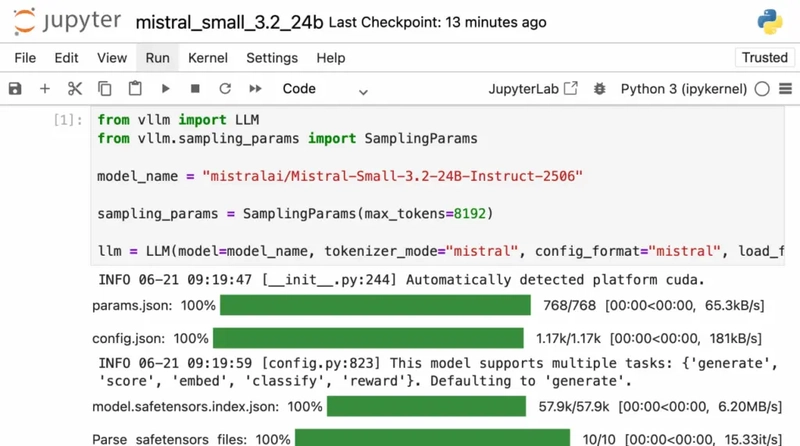This screenshot has height=446, width=800.
Task: Click the Trusted notebook button
Action: coord(764,58)
